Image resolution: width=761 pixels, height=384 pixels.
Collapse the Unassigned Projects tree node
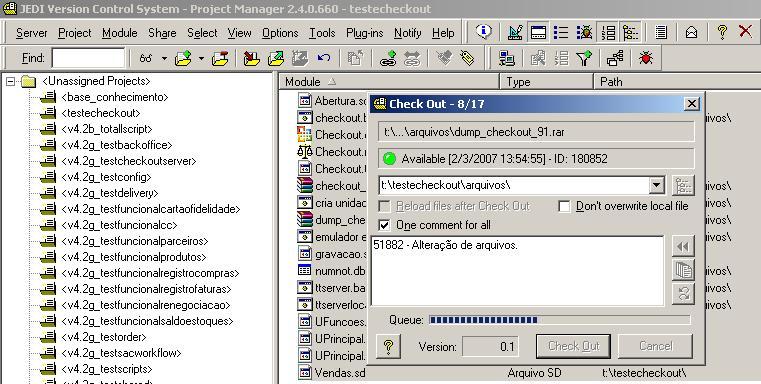coord(10,82)
